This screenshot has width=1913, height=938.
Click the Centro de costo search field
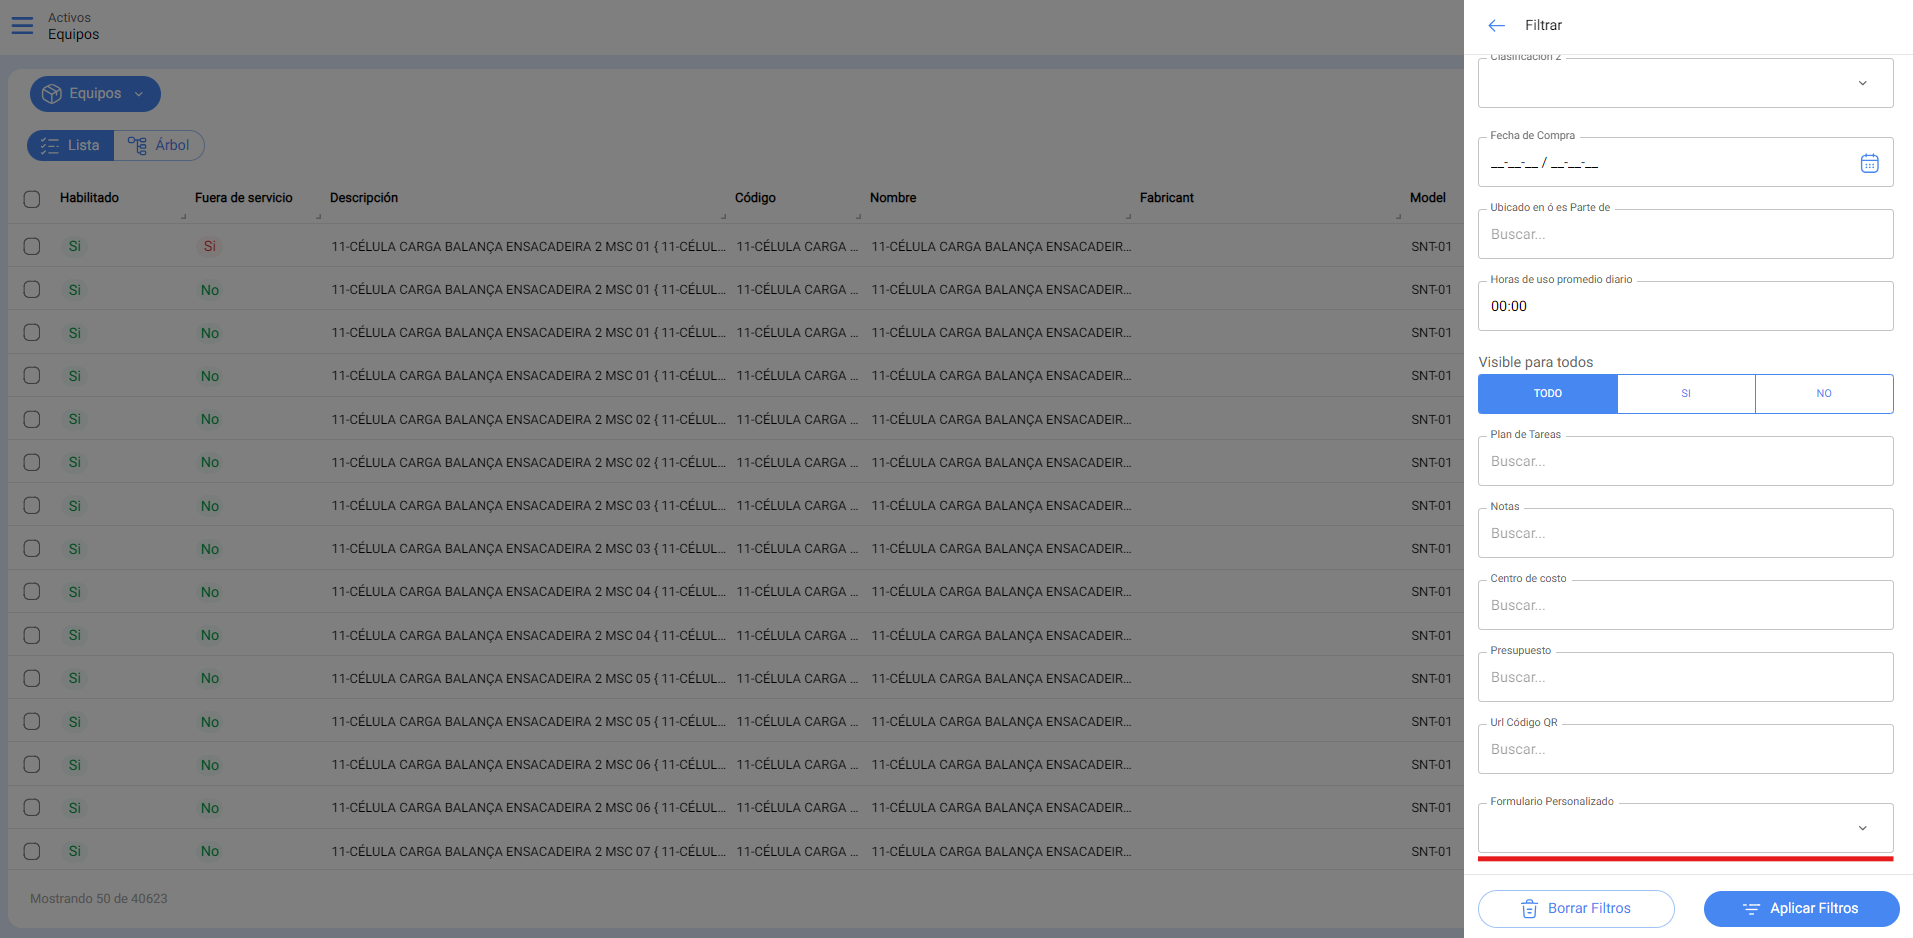[x=1685, y=606]
